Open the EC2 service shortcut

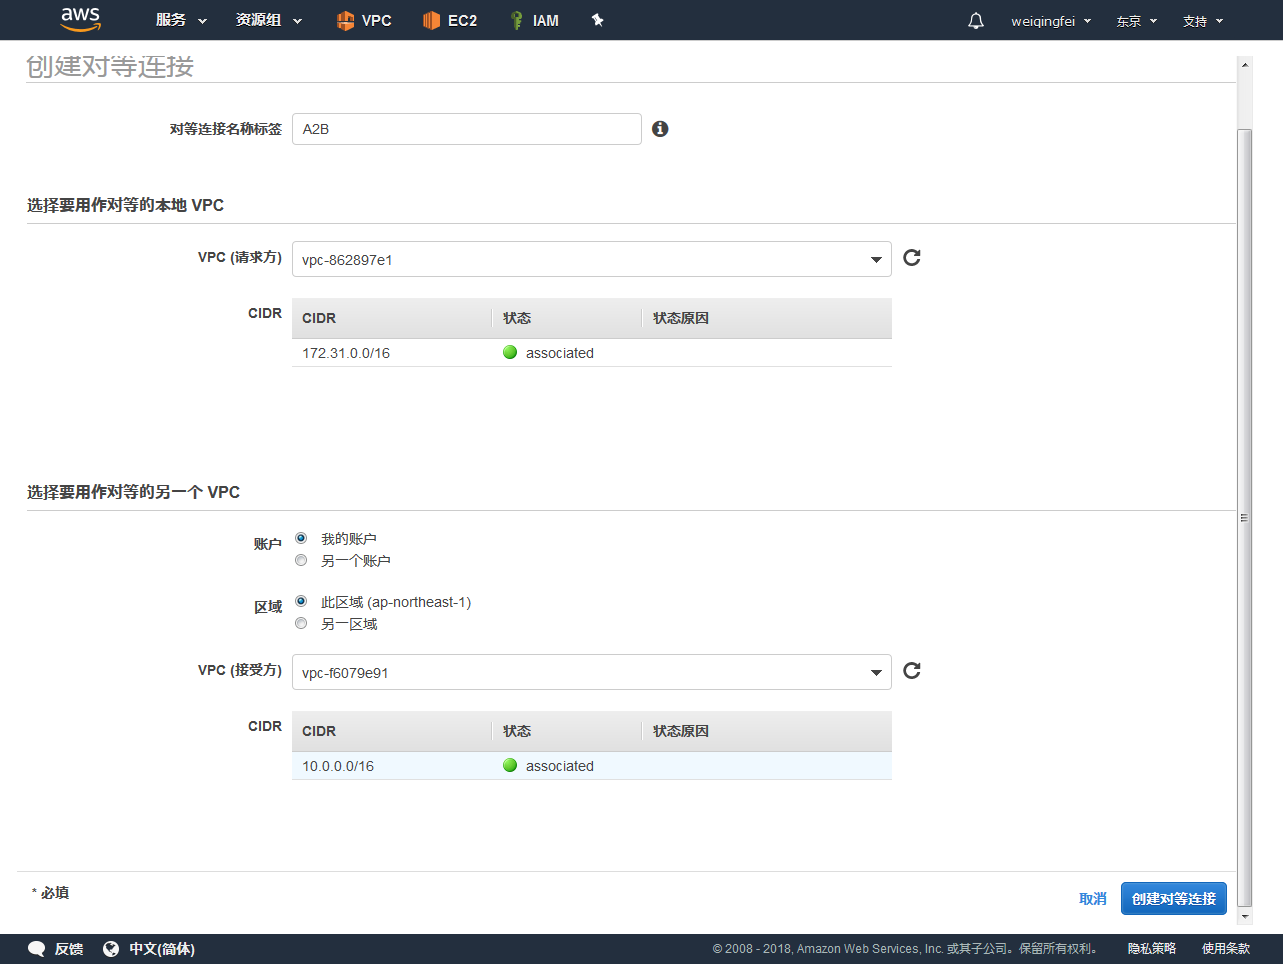(450, 20)
